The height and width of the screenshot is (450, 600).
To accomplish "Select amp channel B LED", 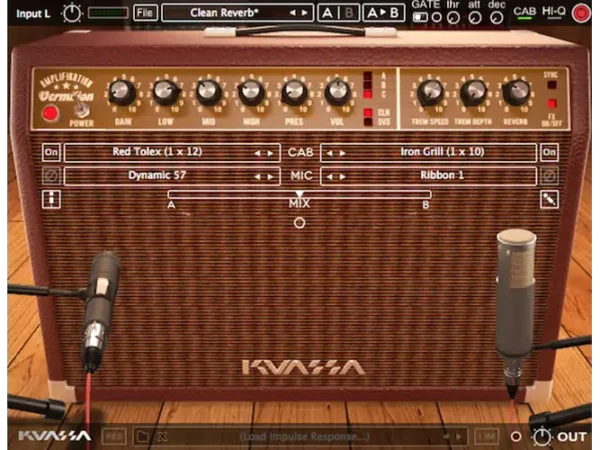I will [x=368, y=85].
